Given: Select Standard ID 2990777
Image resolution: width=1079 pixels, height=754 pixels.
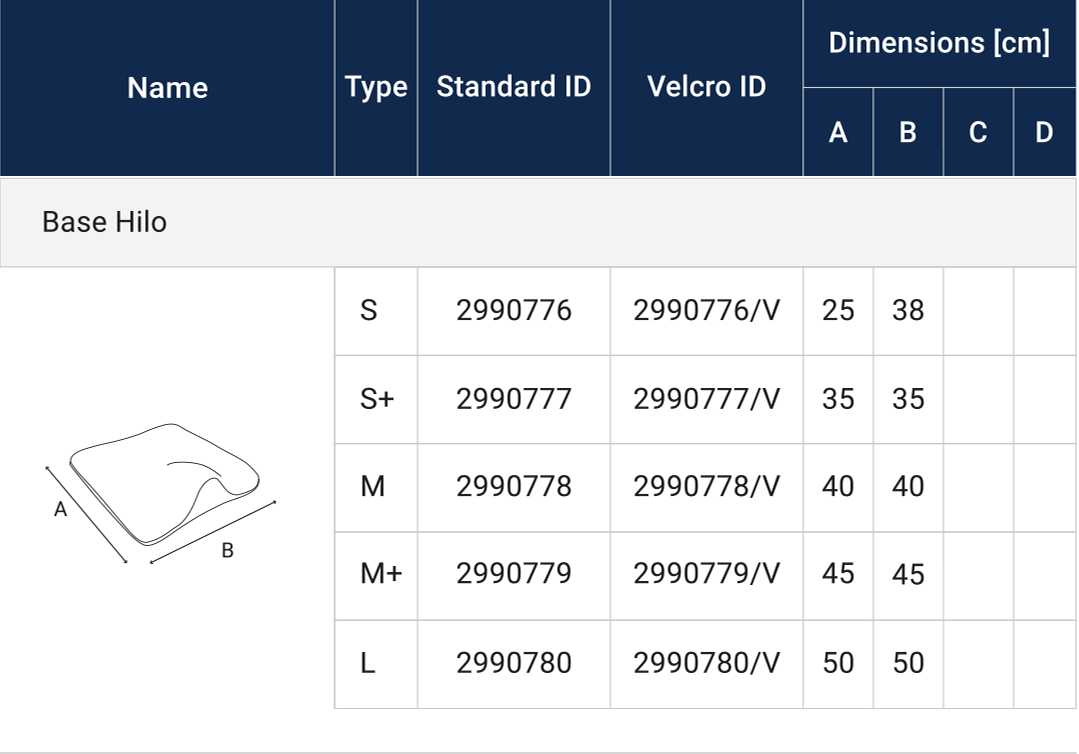Looking at the screenshot, I should pyautogui.click(x=513, y=399).
